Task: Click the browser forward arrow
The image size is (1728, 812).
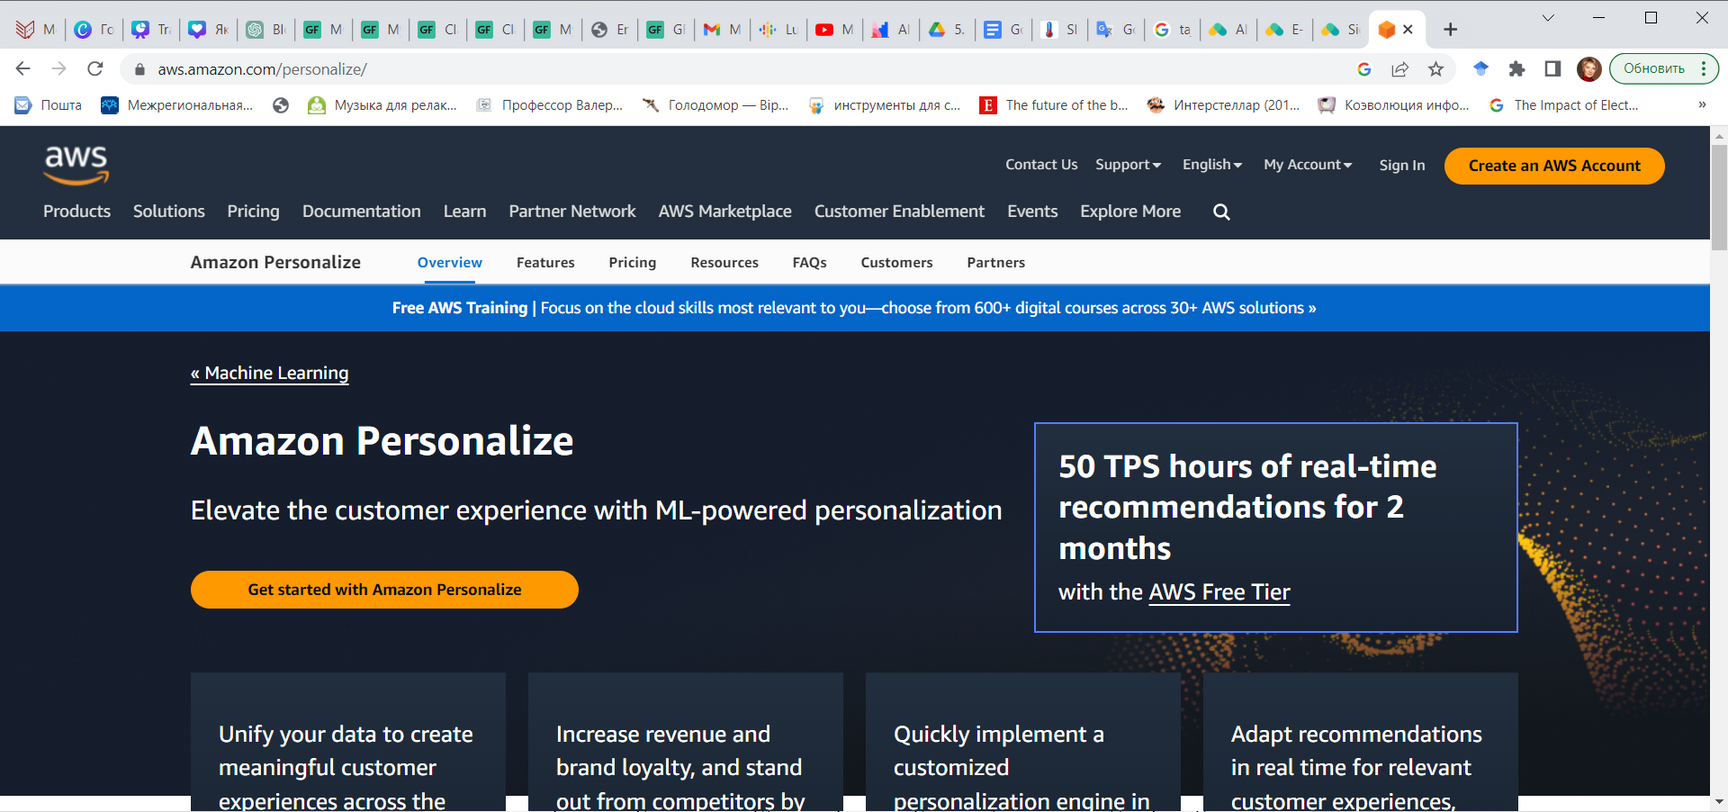Action: coord(59,69)
